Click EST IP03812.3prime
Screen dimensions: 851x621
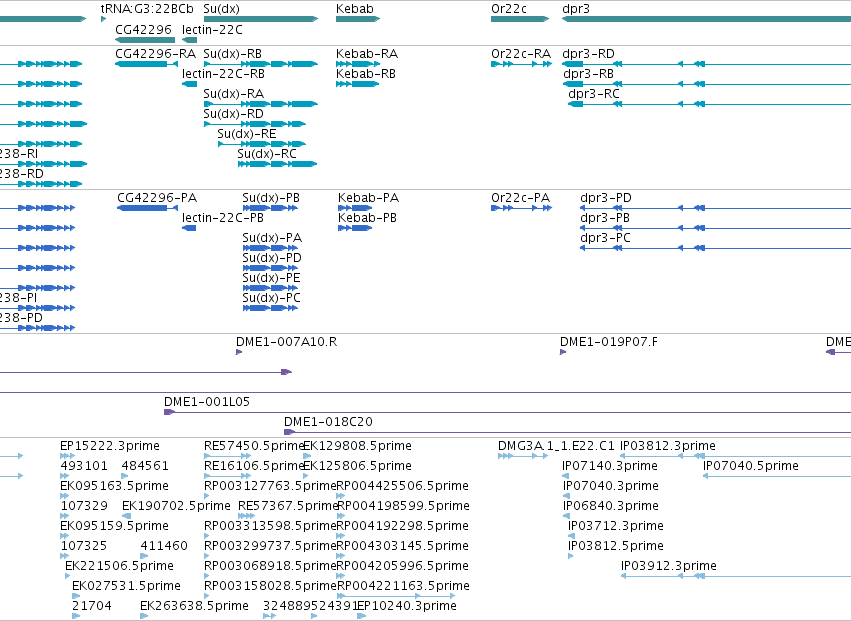668,446
